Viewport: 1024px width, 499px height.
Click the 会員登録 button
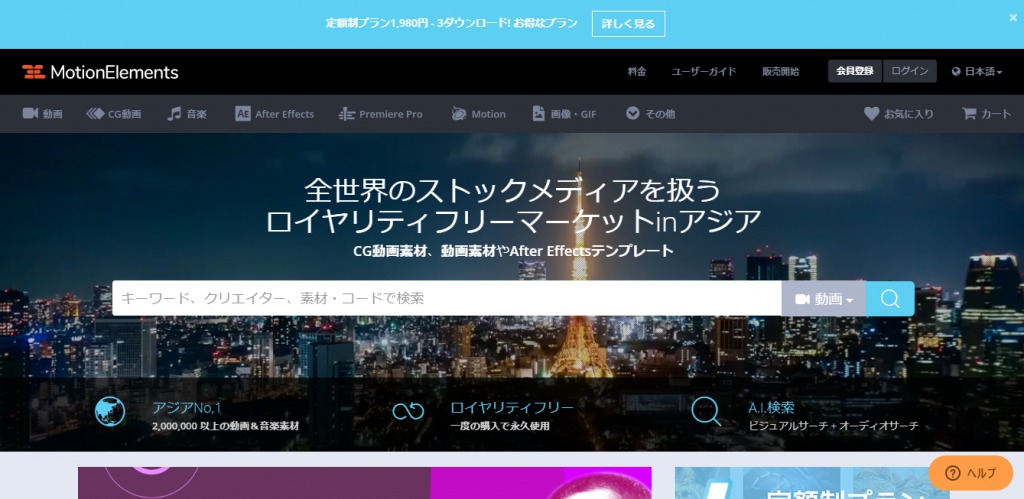tap(855, 71)
